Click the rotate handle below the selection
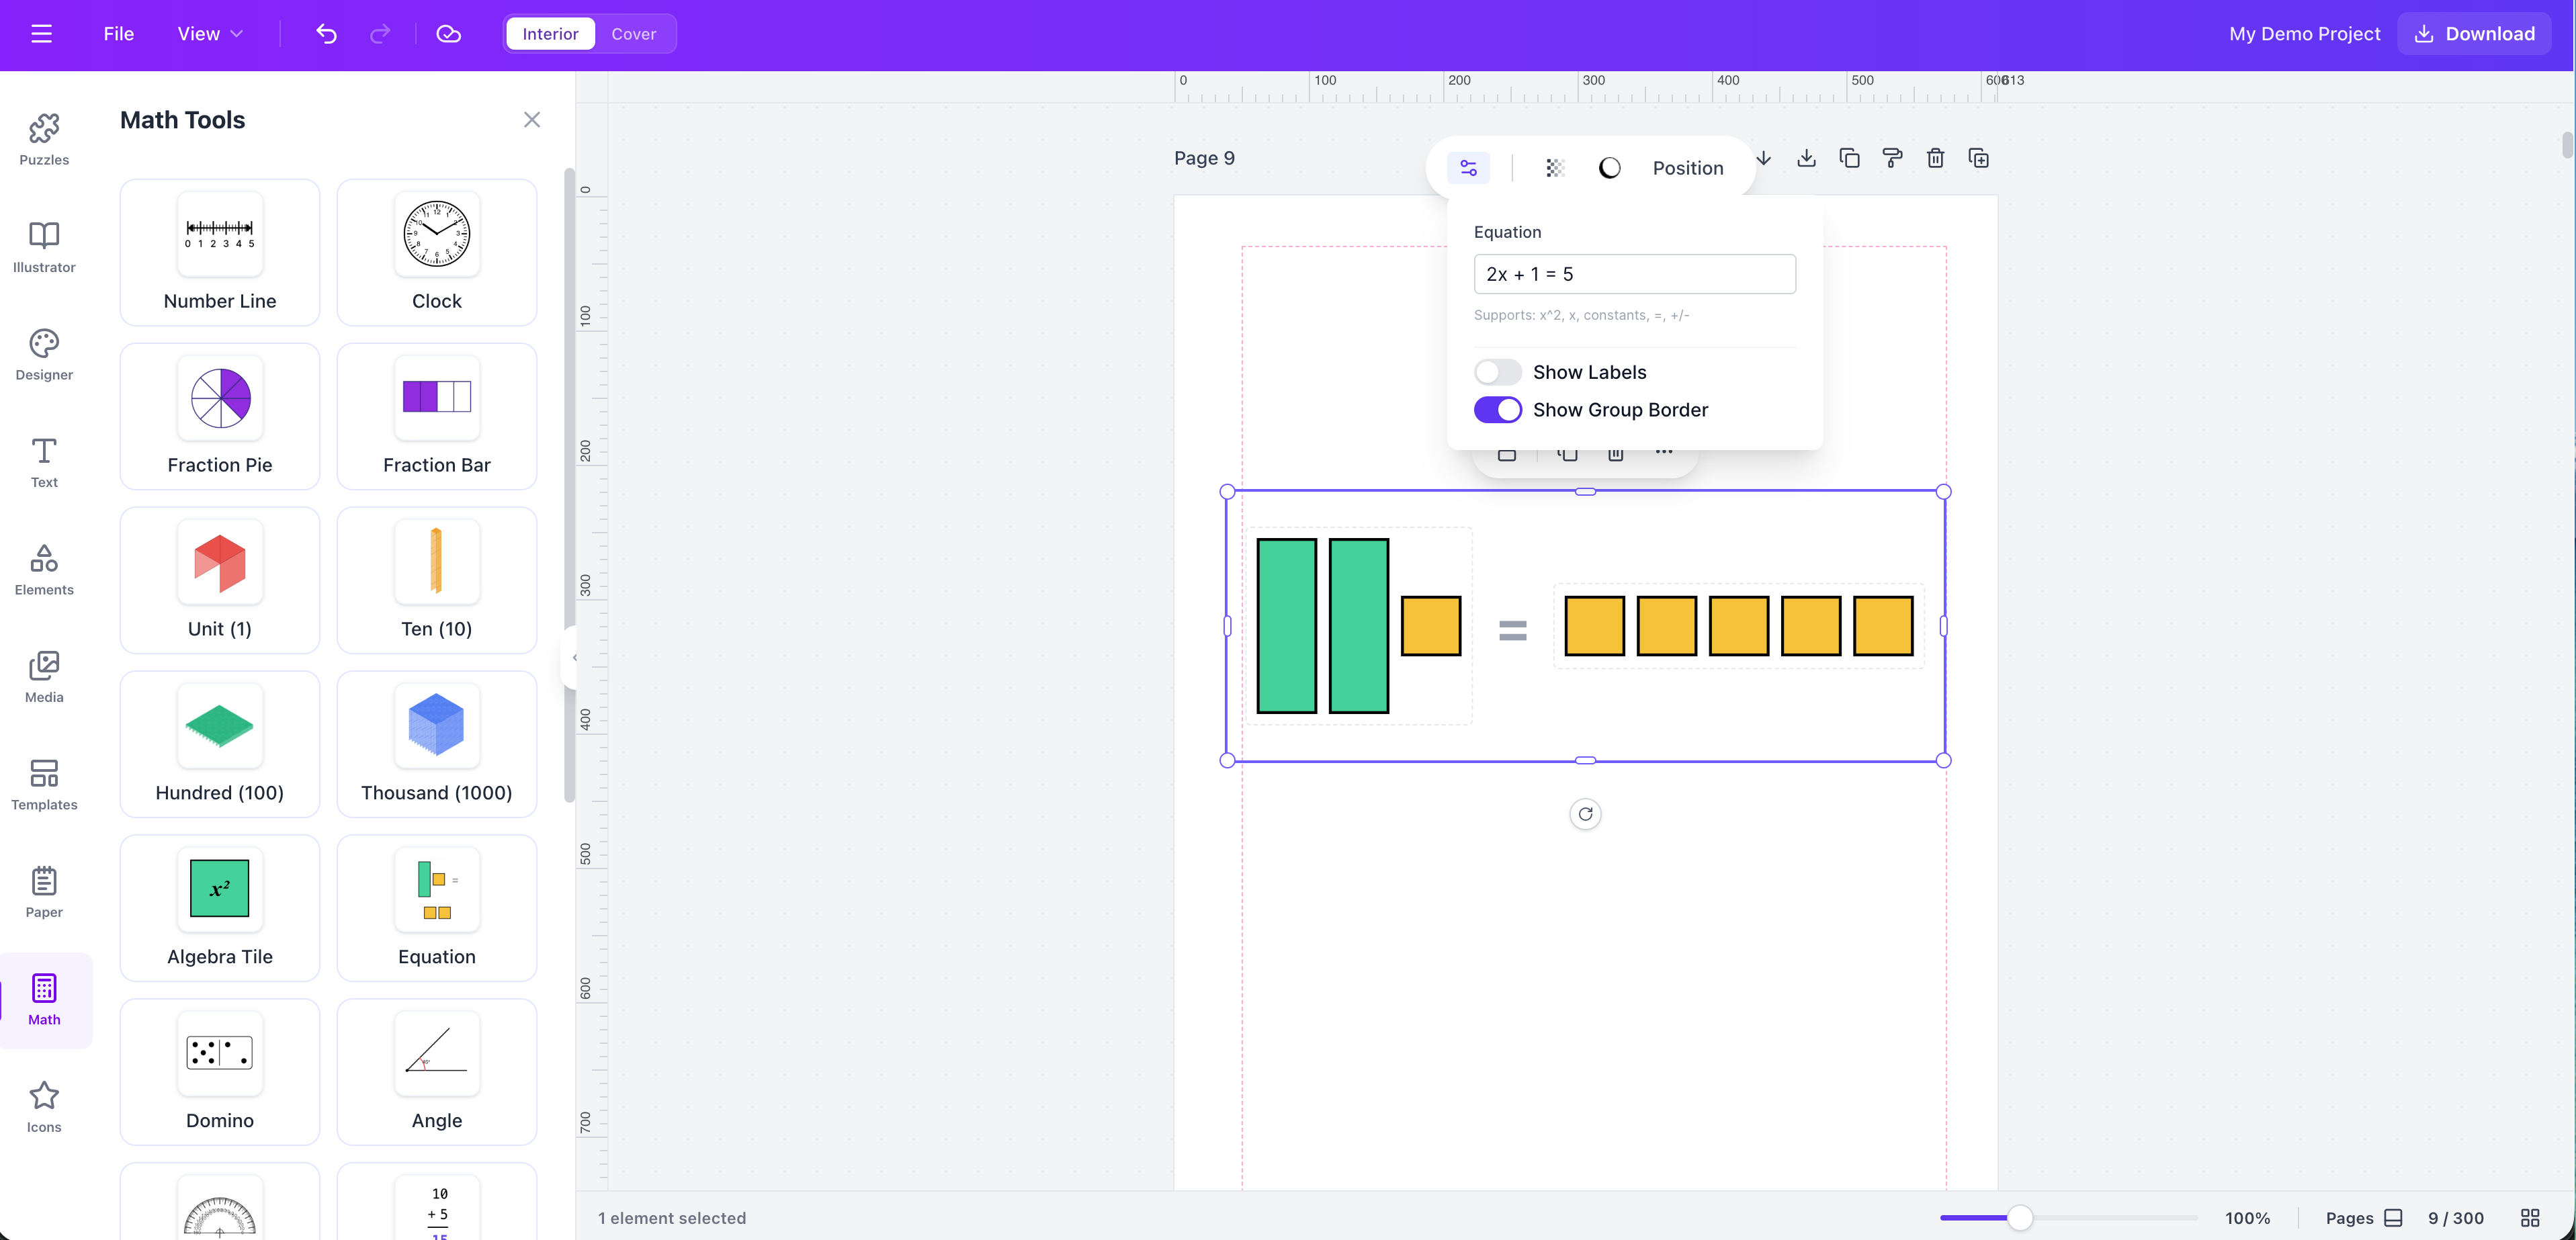 point(1585,814)
